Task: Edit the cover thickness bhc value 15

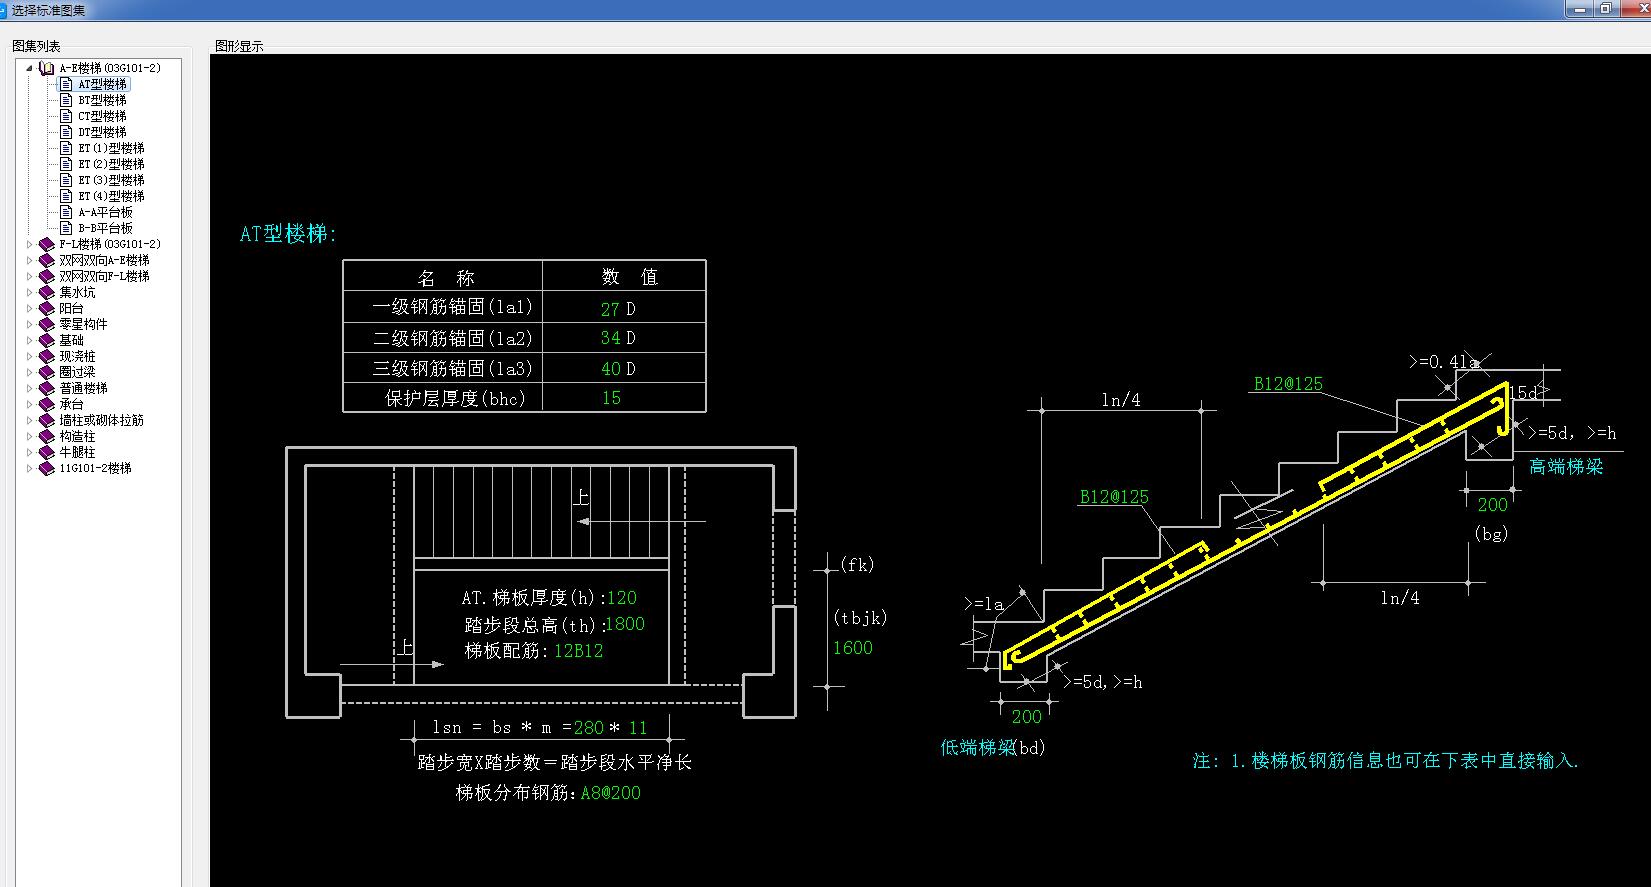Action: 611,397
